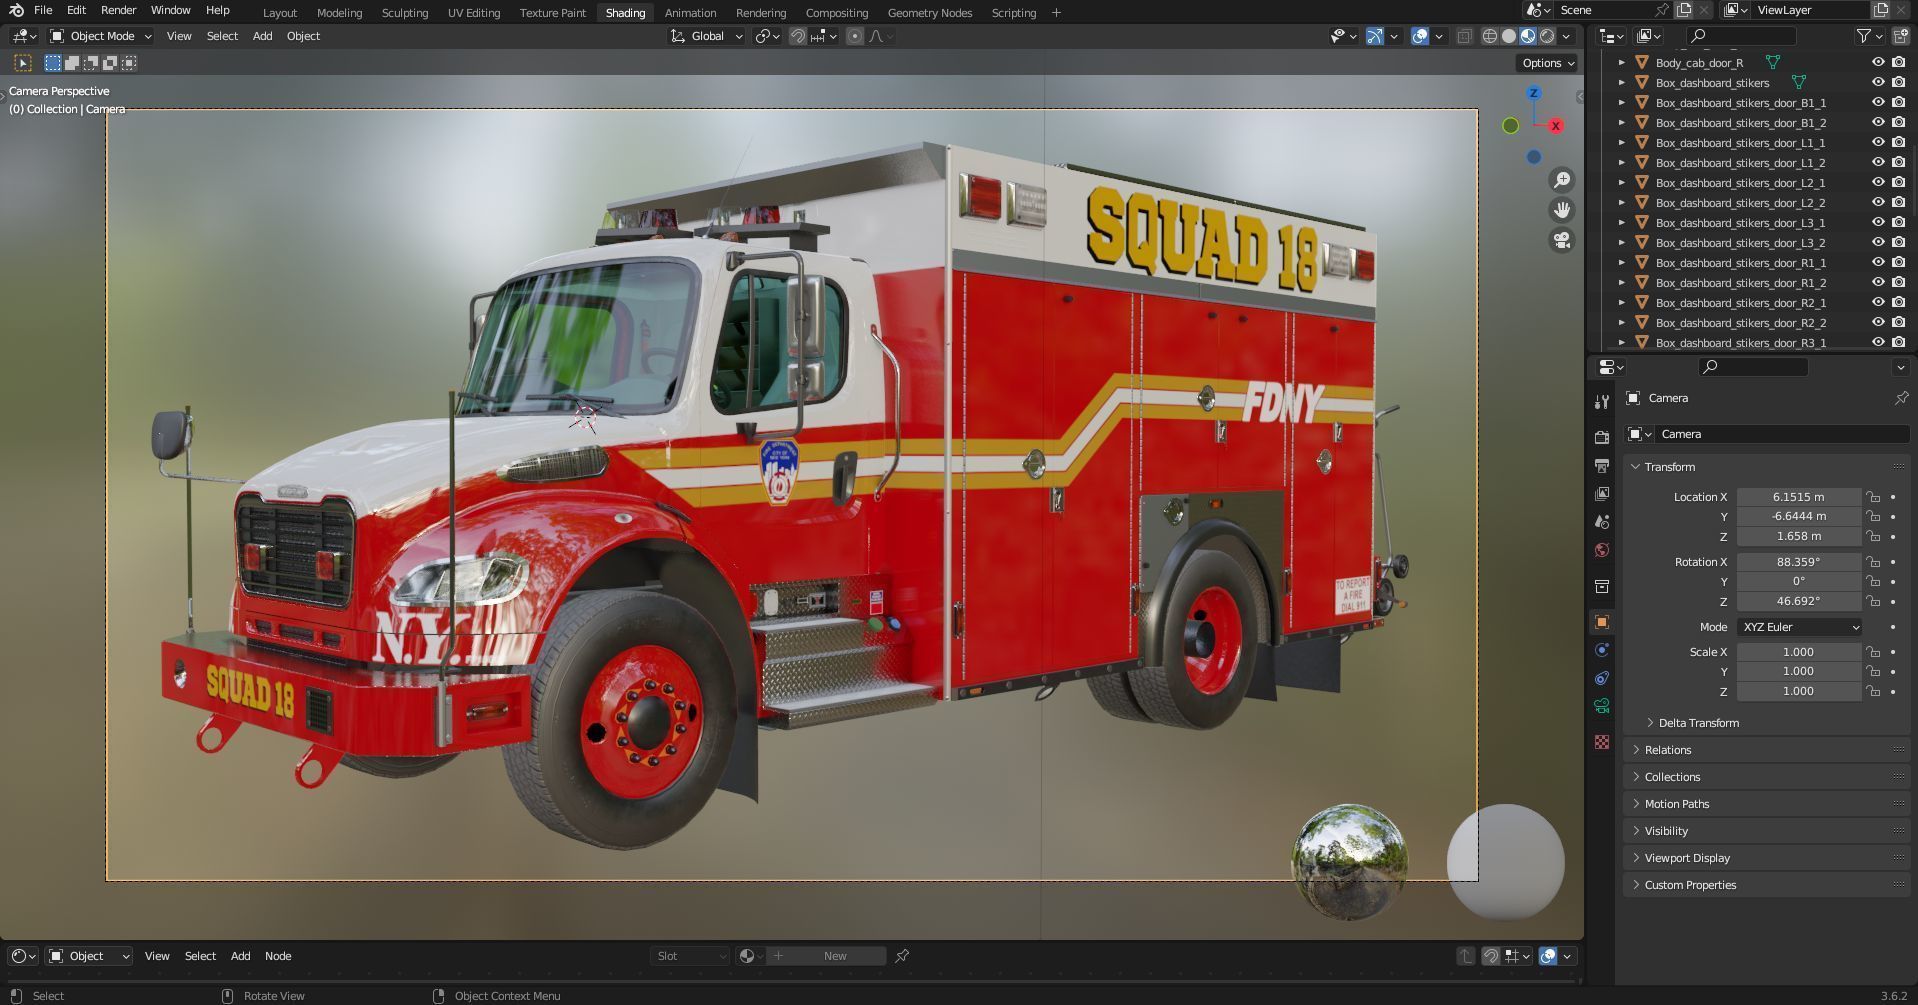Screen dimensions: 1918x1005
Task: Open the XYZ Euler rotation mode dropdown
Action: 1799,627
